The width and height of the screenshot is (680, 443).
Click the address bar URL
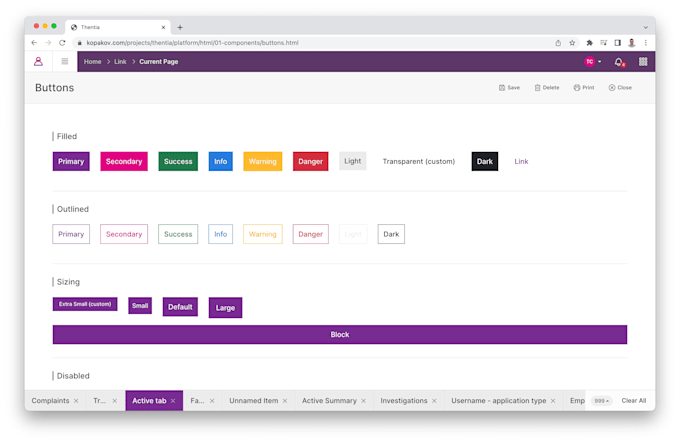tap(193, 42)
